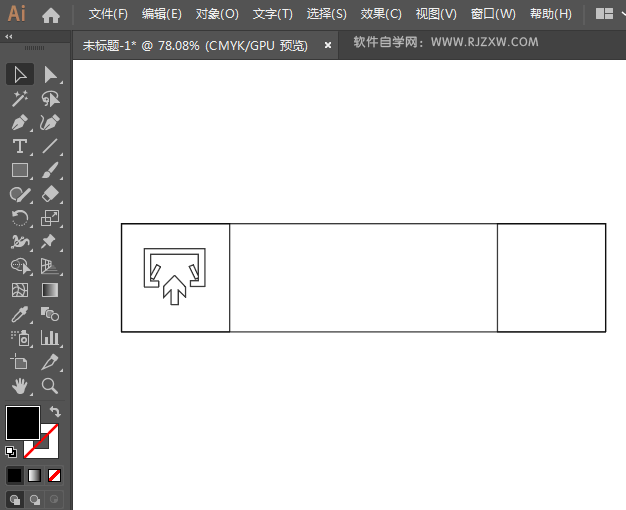The image size is (626, 510).
Task: Select the Puppet Warp pin tool
Action: coord(51,242)
